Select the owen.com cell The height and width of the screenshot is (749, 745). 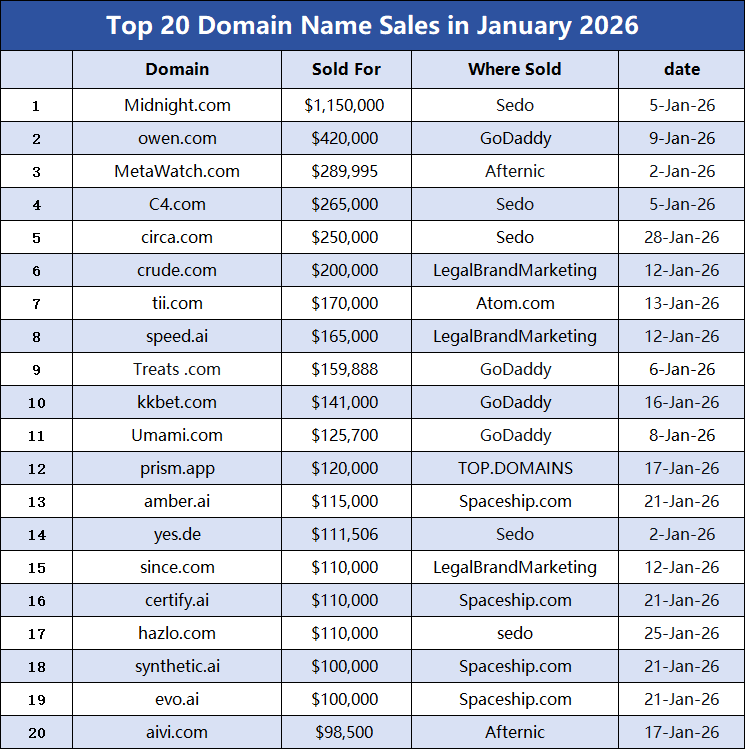[x=177, y=138]
